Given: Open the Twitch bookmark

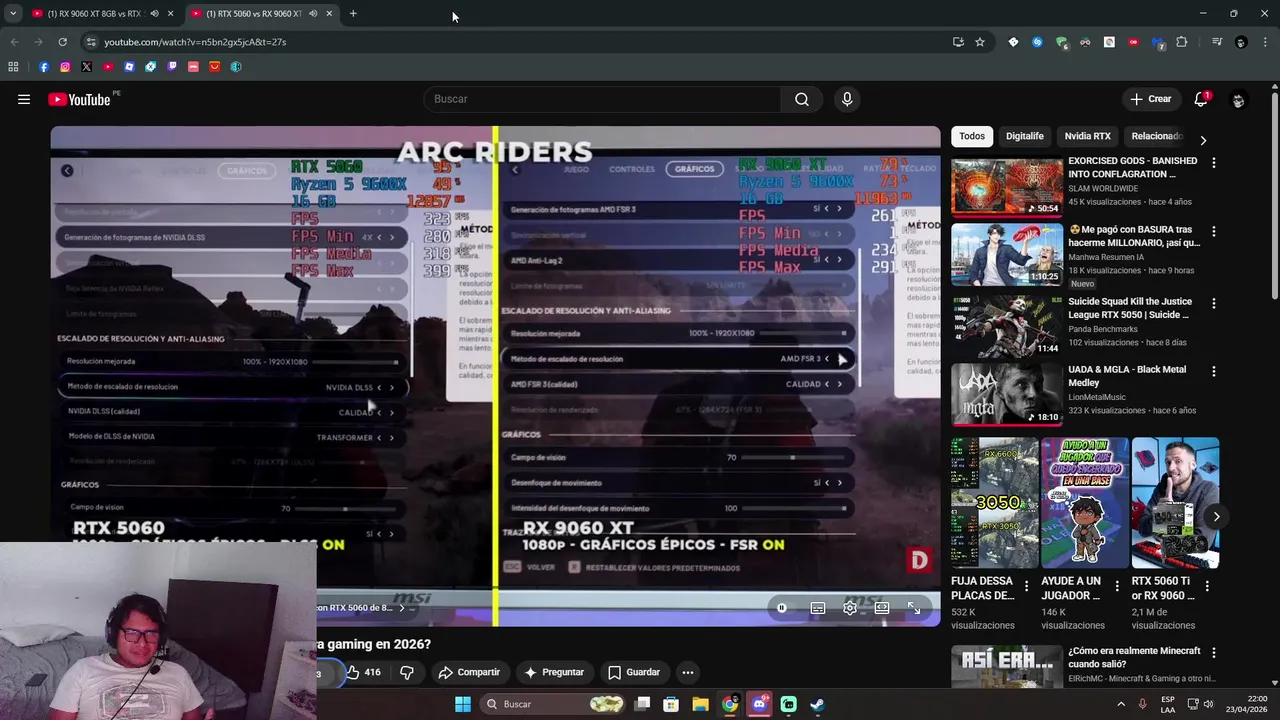Looking at the screenshot, I should click(x=172, y=67).
